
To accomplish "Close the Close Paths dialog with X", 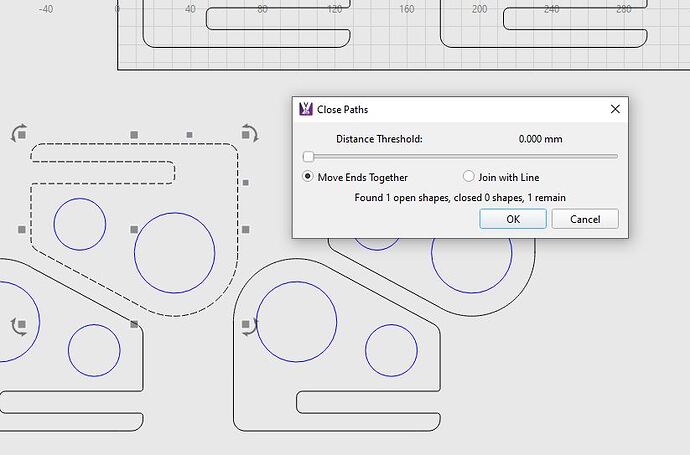I will (x=615, y=109).
